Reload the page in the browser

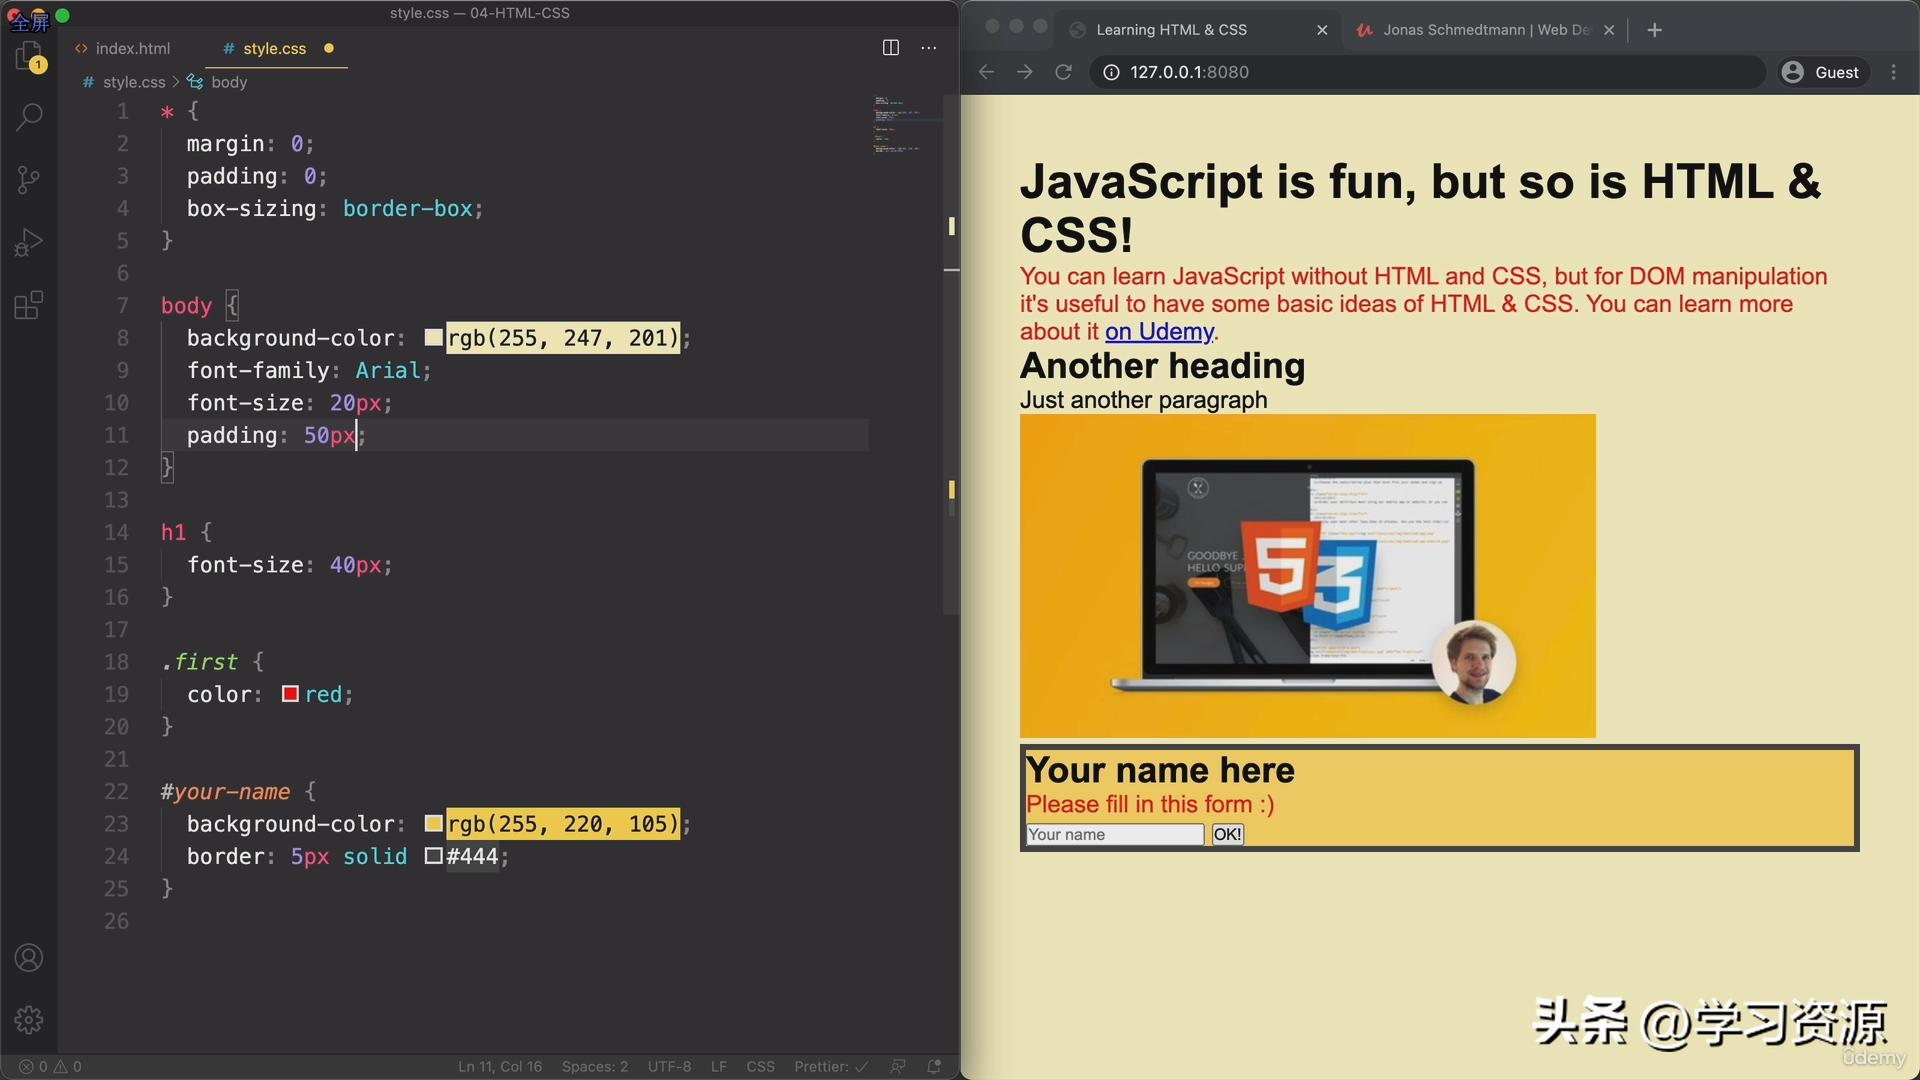(1063, 72)
